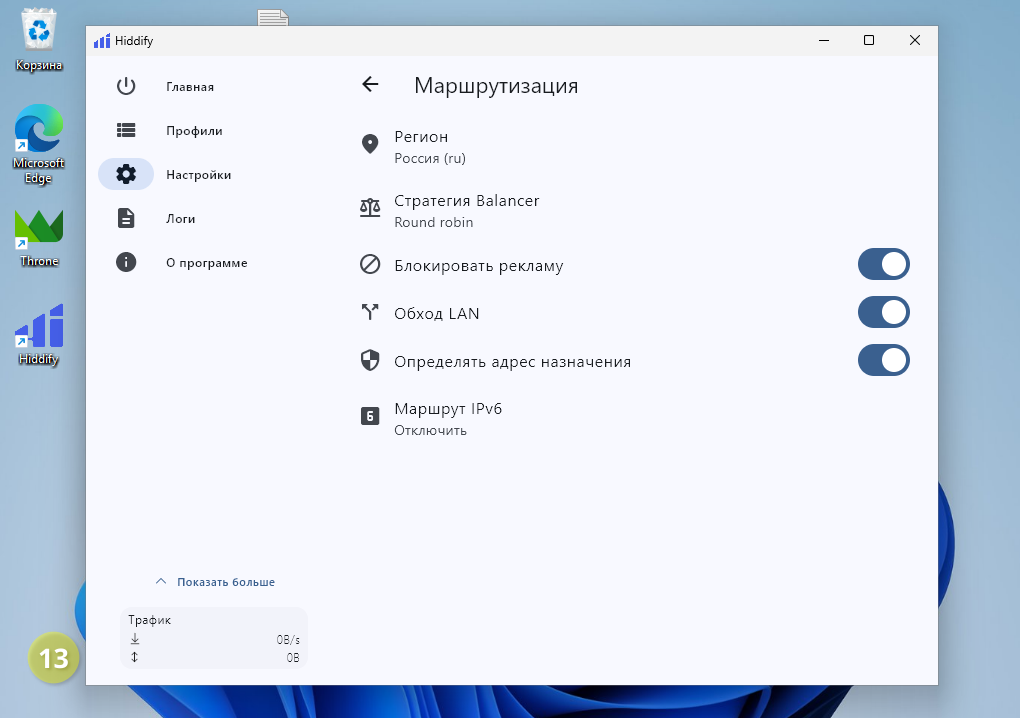The height and width of the screenshot is (718, 1020).
Task: Click the Отключить value under Маршрут IPv6
Action: pyautogui.click(x=431, y=431)
